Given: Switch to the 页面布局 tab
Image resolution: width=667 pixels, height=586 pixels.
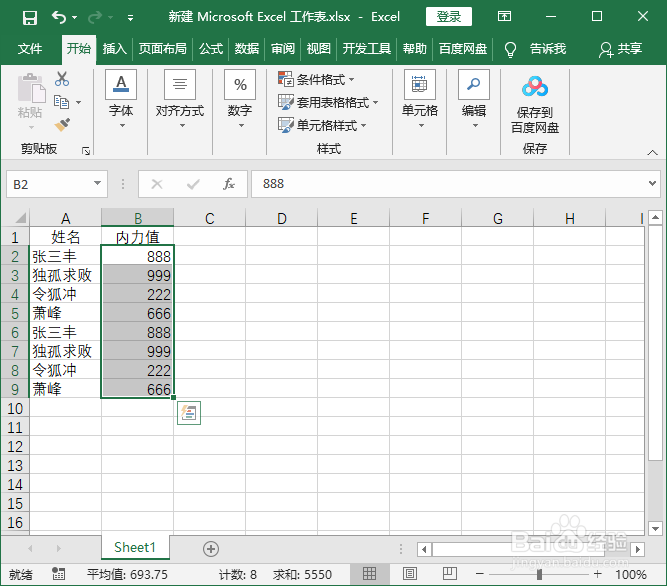Looking at the screenshot, I should coord(162,48).
